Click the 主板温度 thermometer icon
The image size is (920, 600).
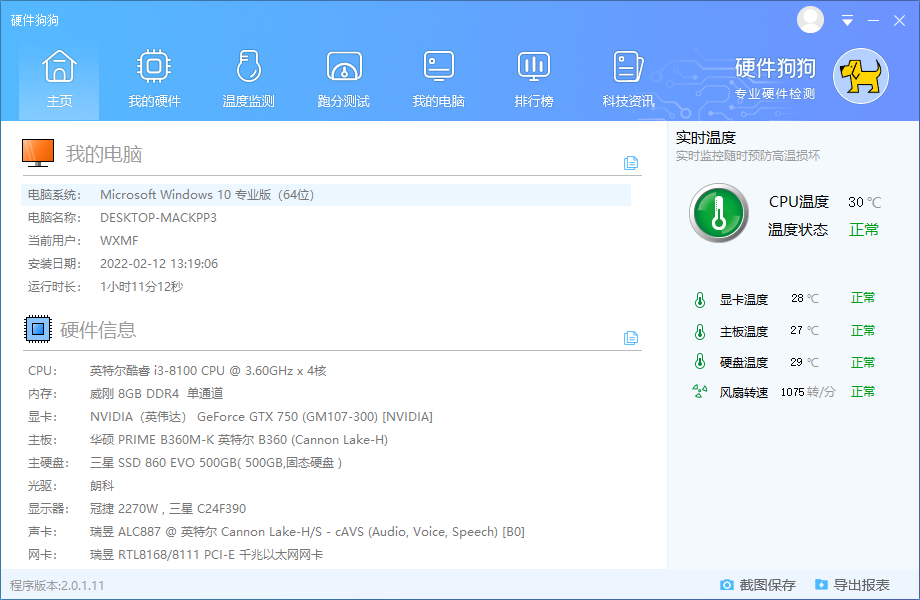coord(700,332)
